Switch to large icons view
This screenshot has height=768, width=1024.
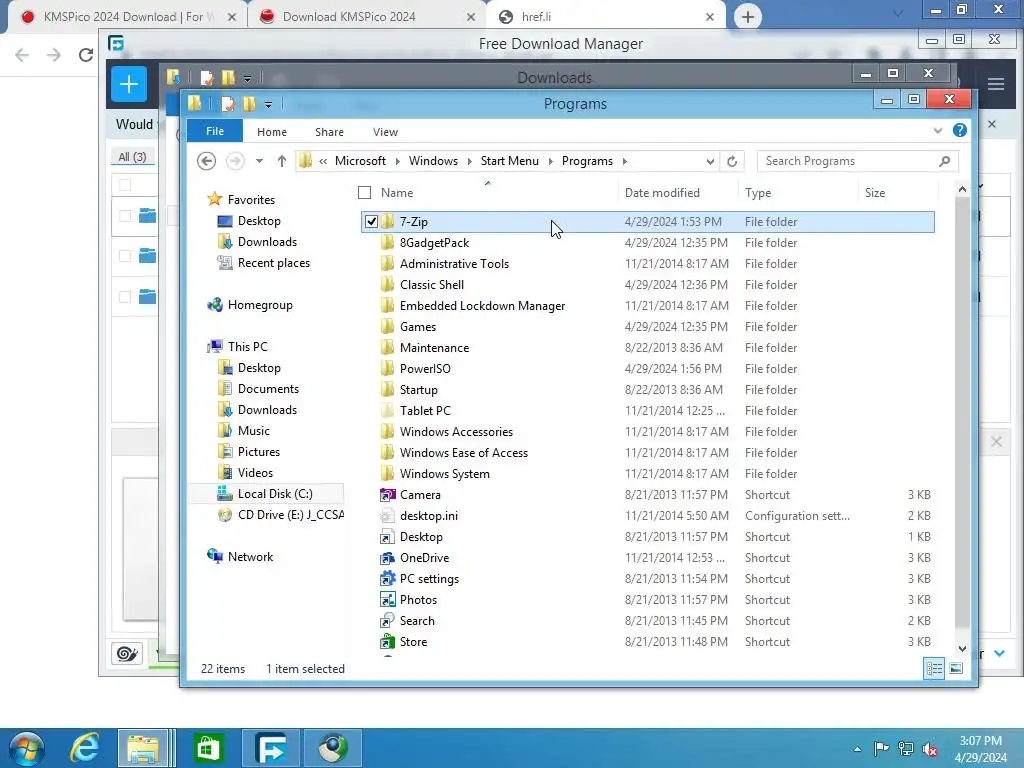coord(956,668)
